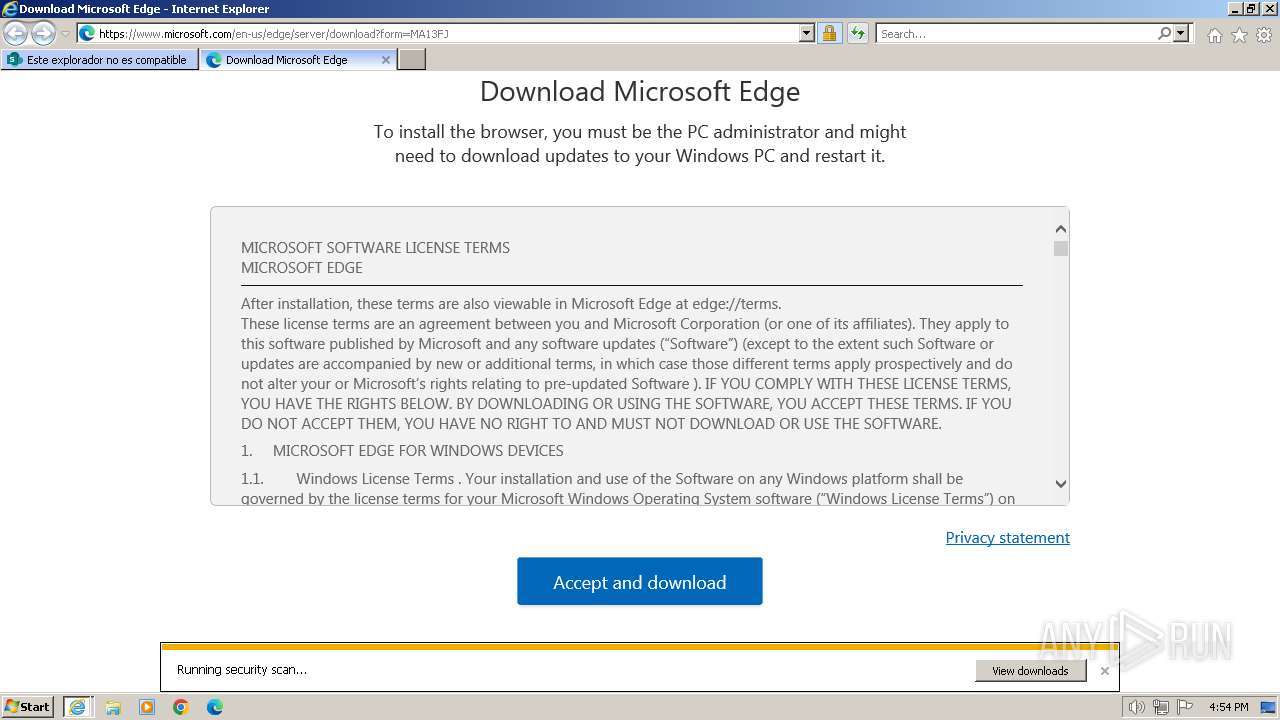
Task: Open a new blank tab
Action: coord(412,60)
